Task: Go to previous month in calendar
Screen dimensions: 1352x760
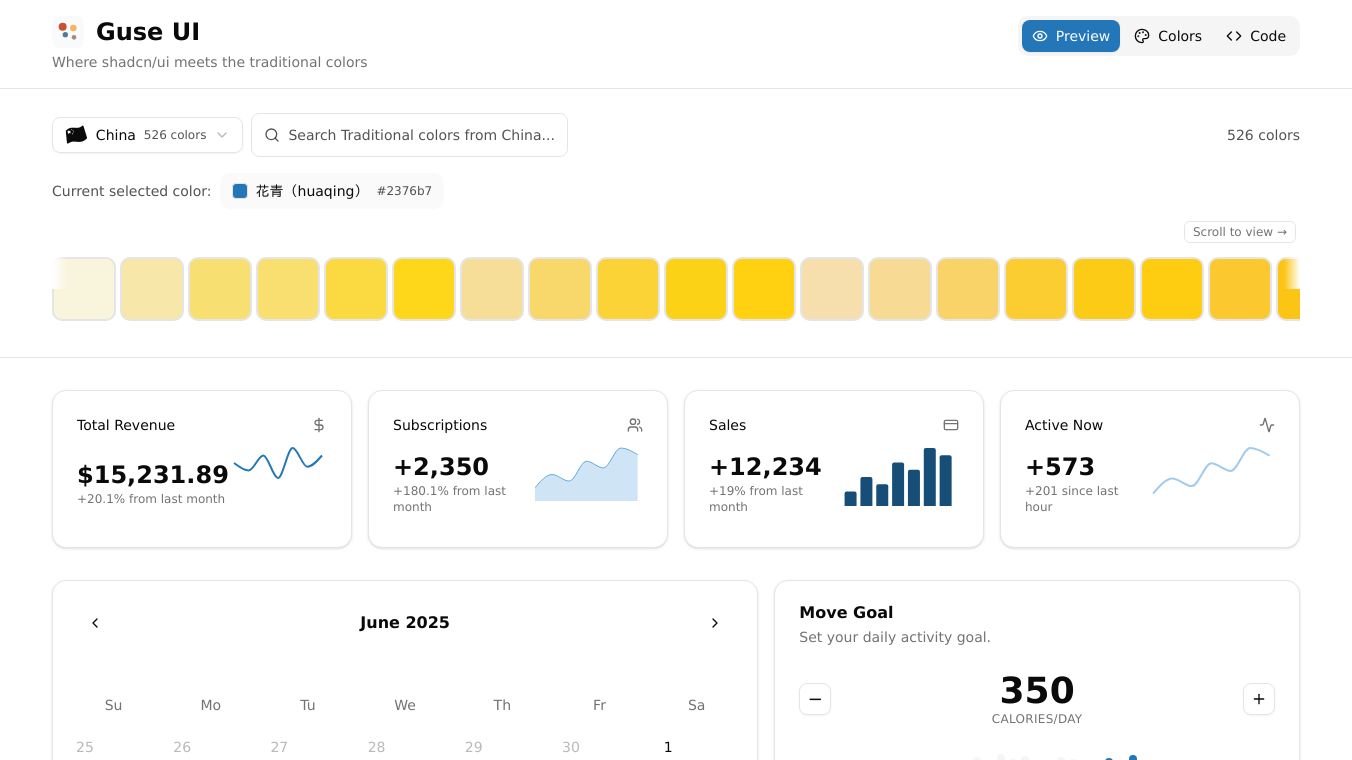Action: (95, 623)
